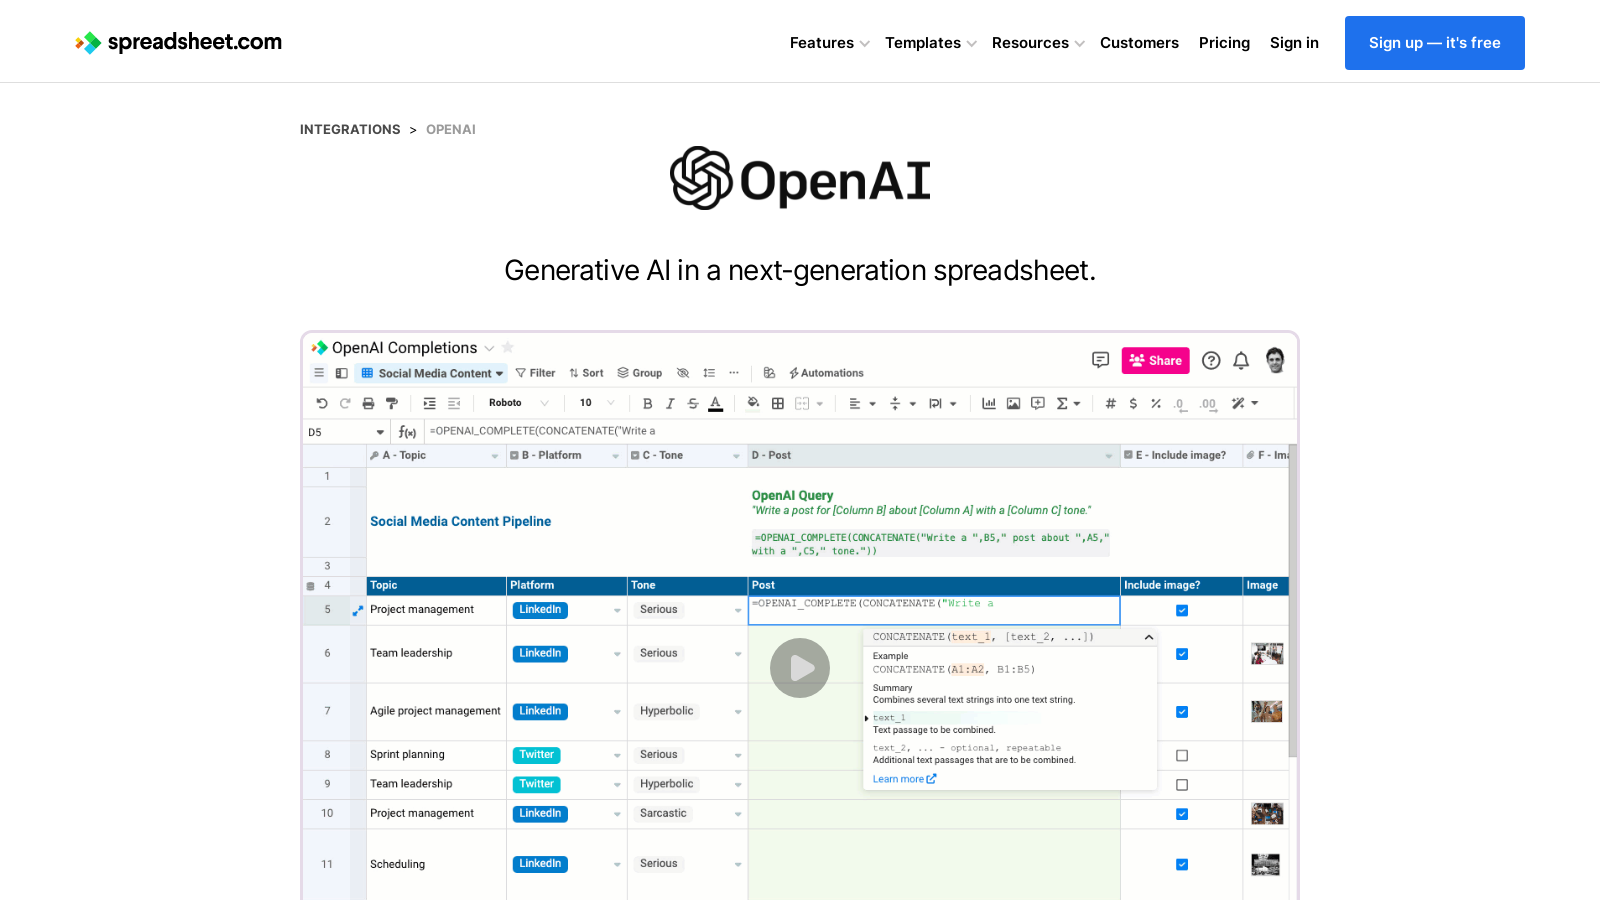This screenshot has height=900, width=1600.
Task: Open Automations in the view toolbar
Action: [826, 373]
